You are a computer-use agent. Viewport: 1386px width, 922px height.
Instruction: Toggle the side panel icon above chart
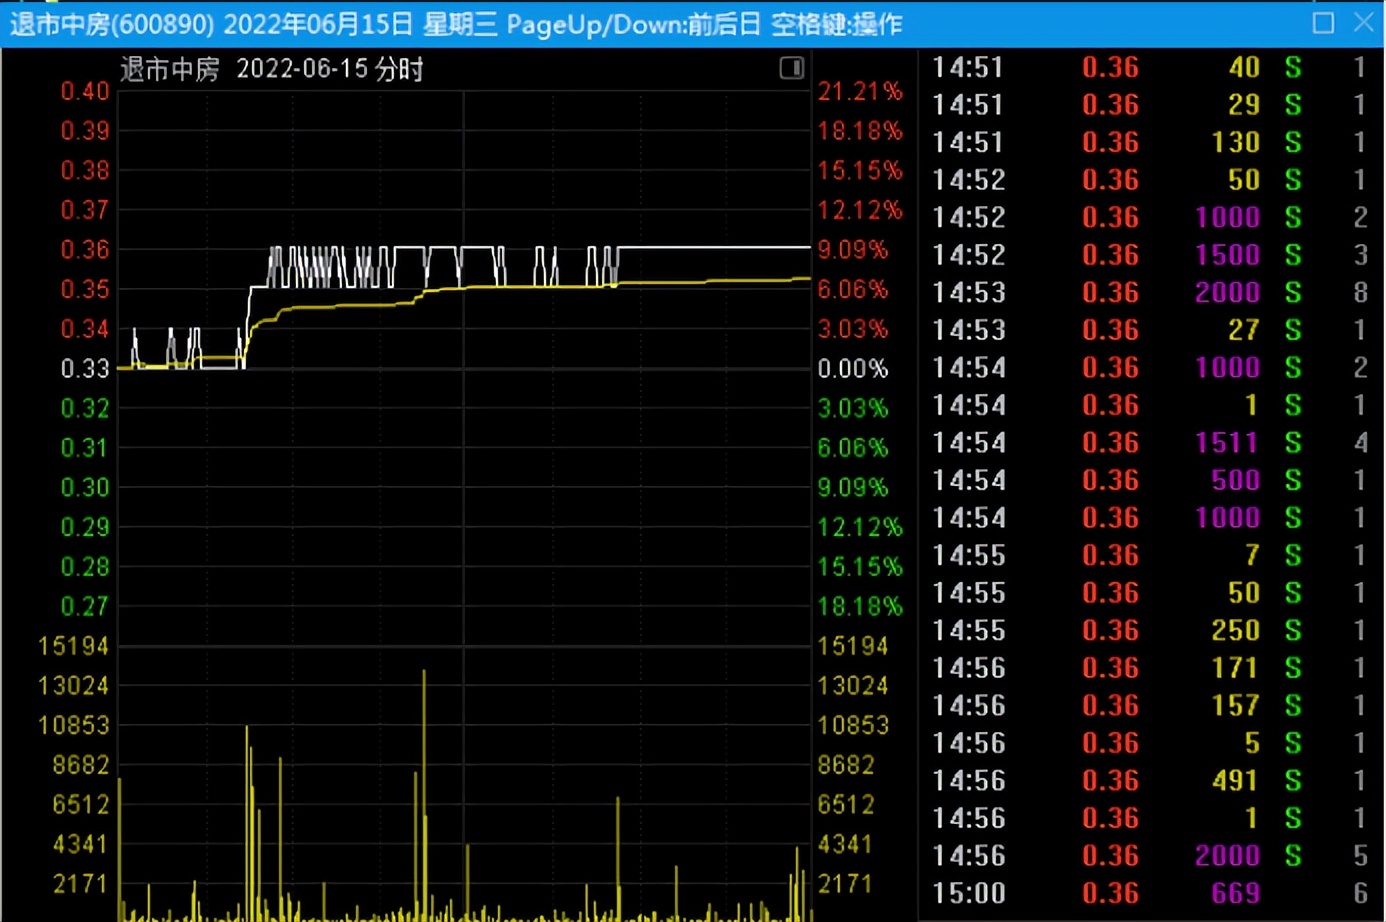(x=791, y=68)
